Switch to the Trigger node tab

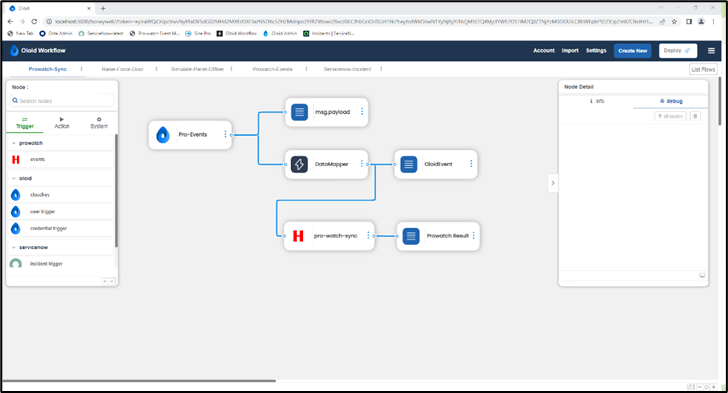coord(25,123)
